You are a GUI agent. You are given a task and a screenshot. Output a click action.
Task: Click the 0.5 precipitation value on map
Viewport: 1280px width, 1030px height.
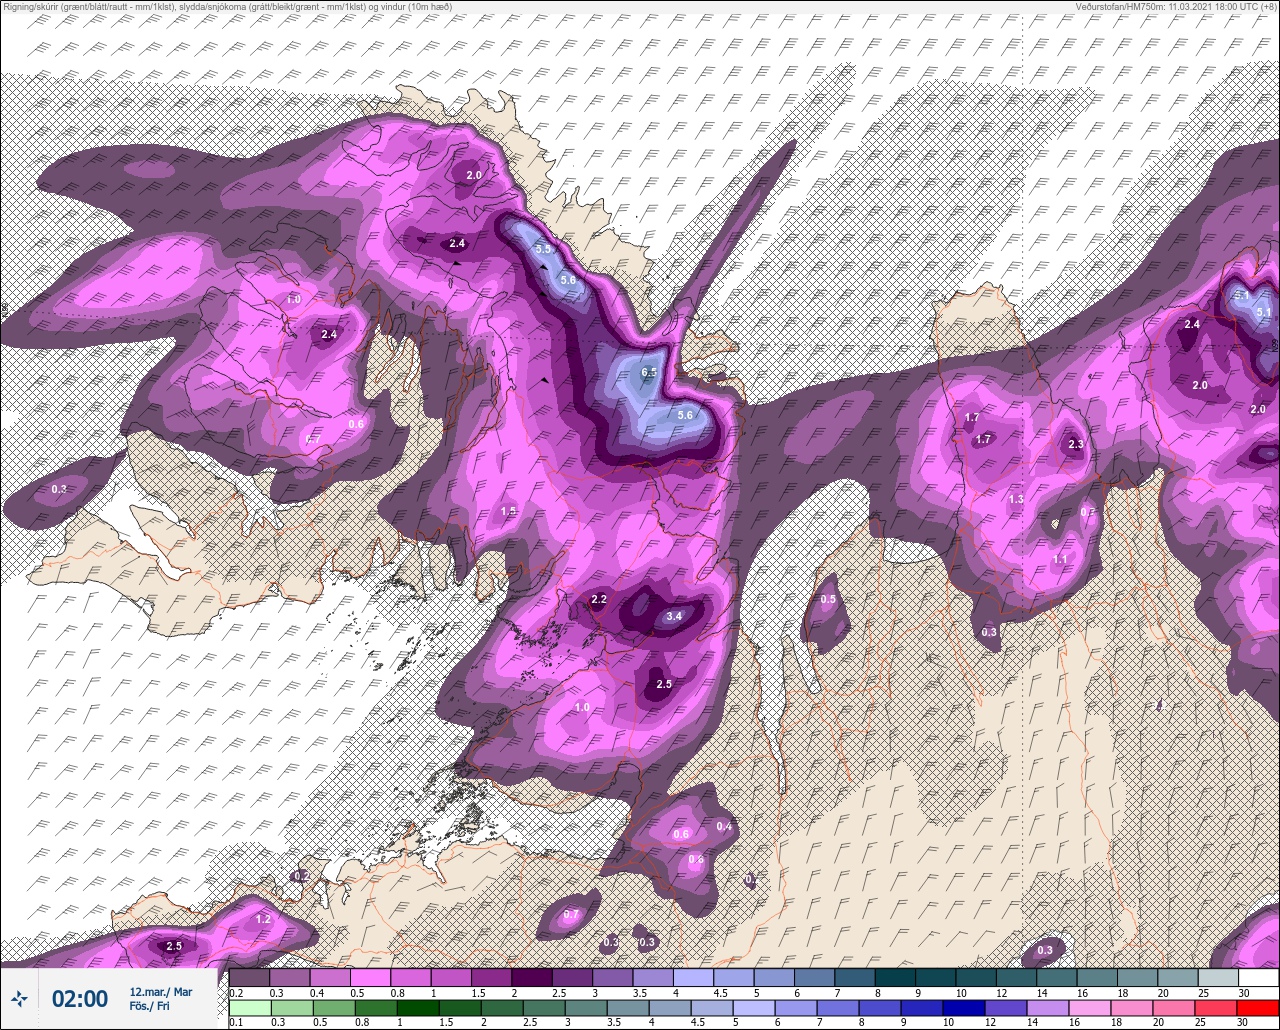coord(828,599)
